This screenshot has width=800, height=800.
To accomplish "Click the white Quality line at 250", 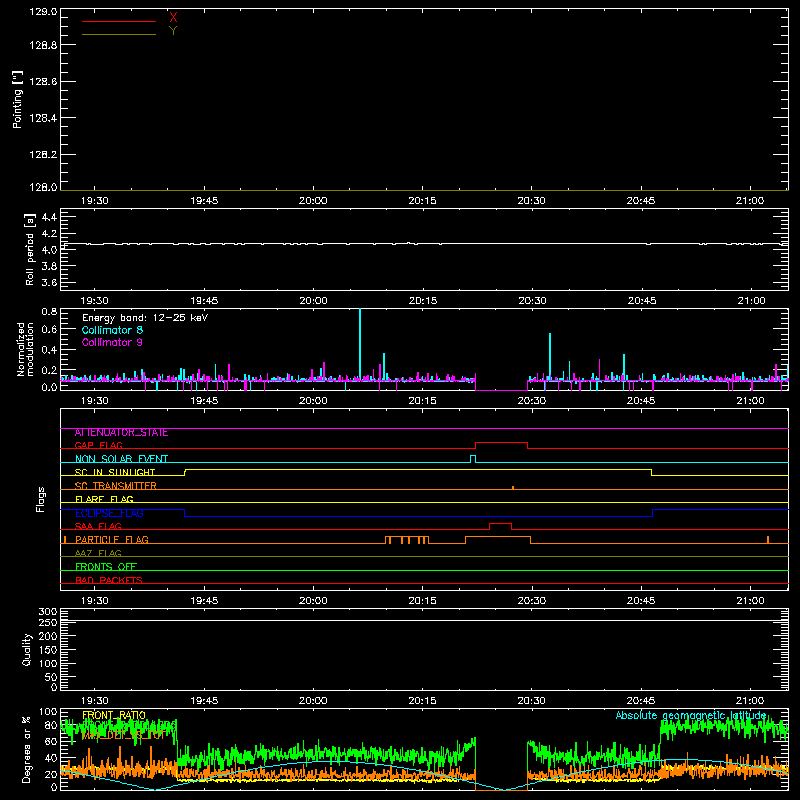I will point(424,620).
